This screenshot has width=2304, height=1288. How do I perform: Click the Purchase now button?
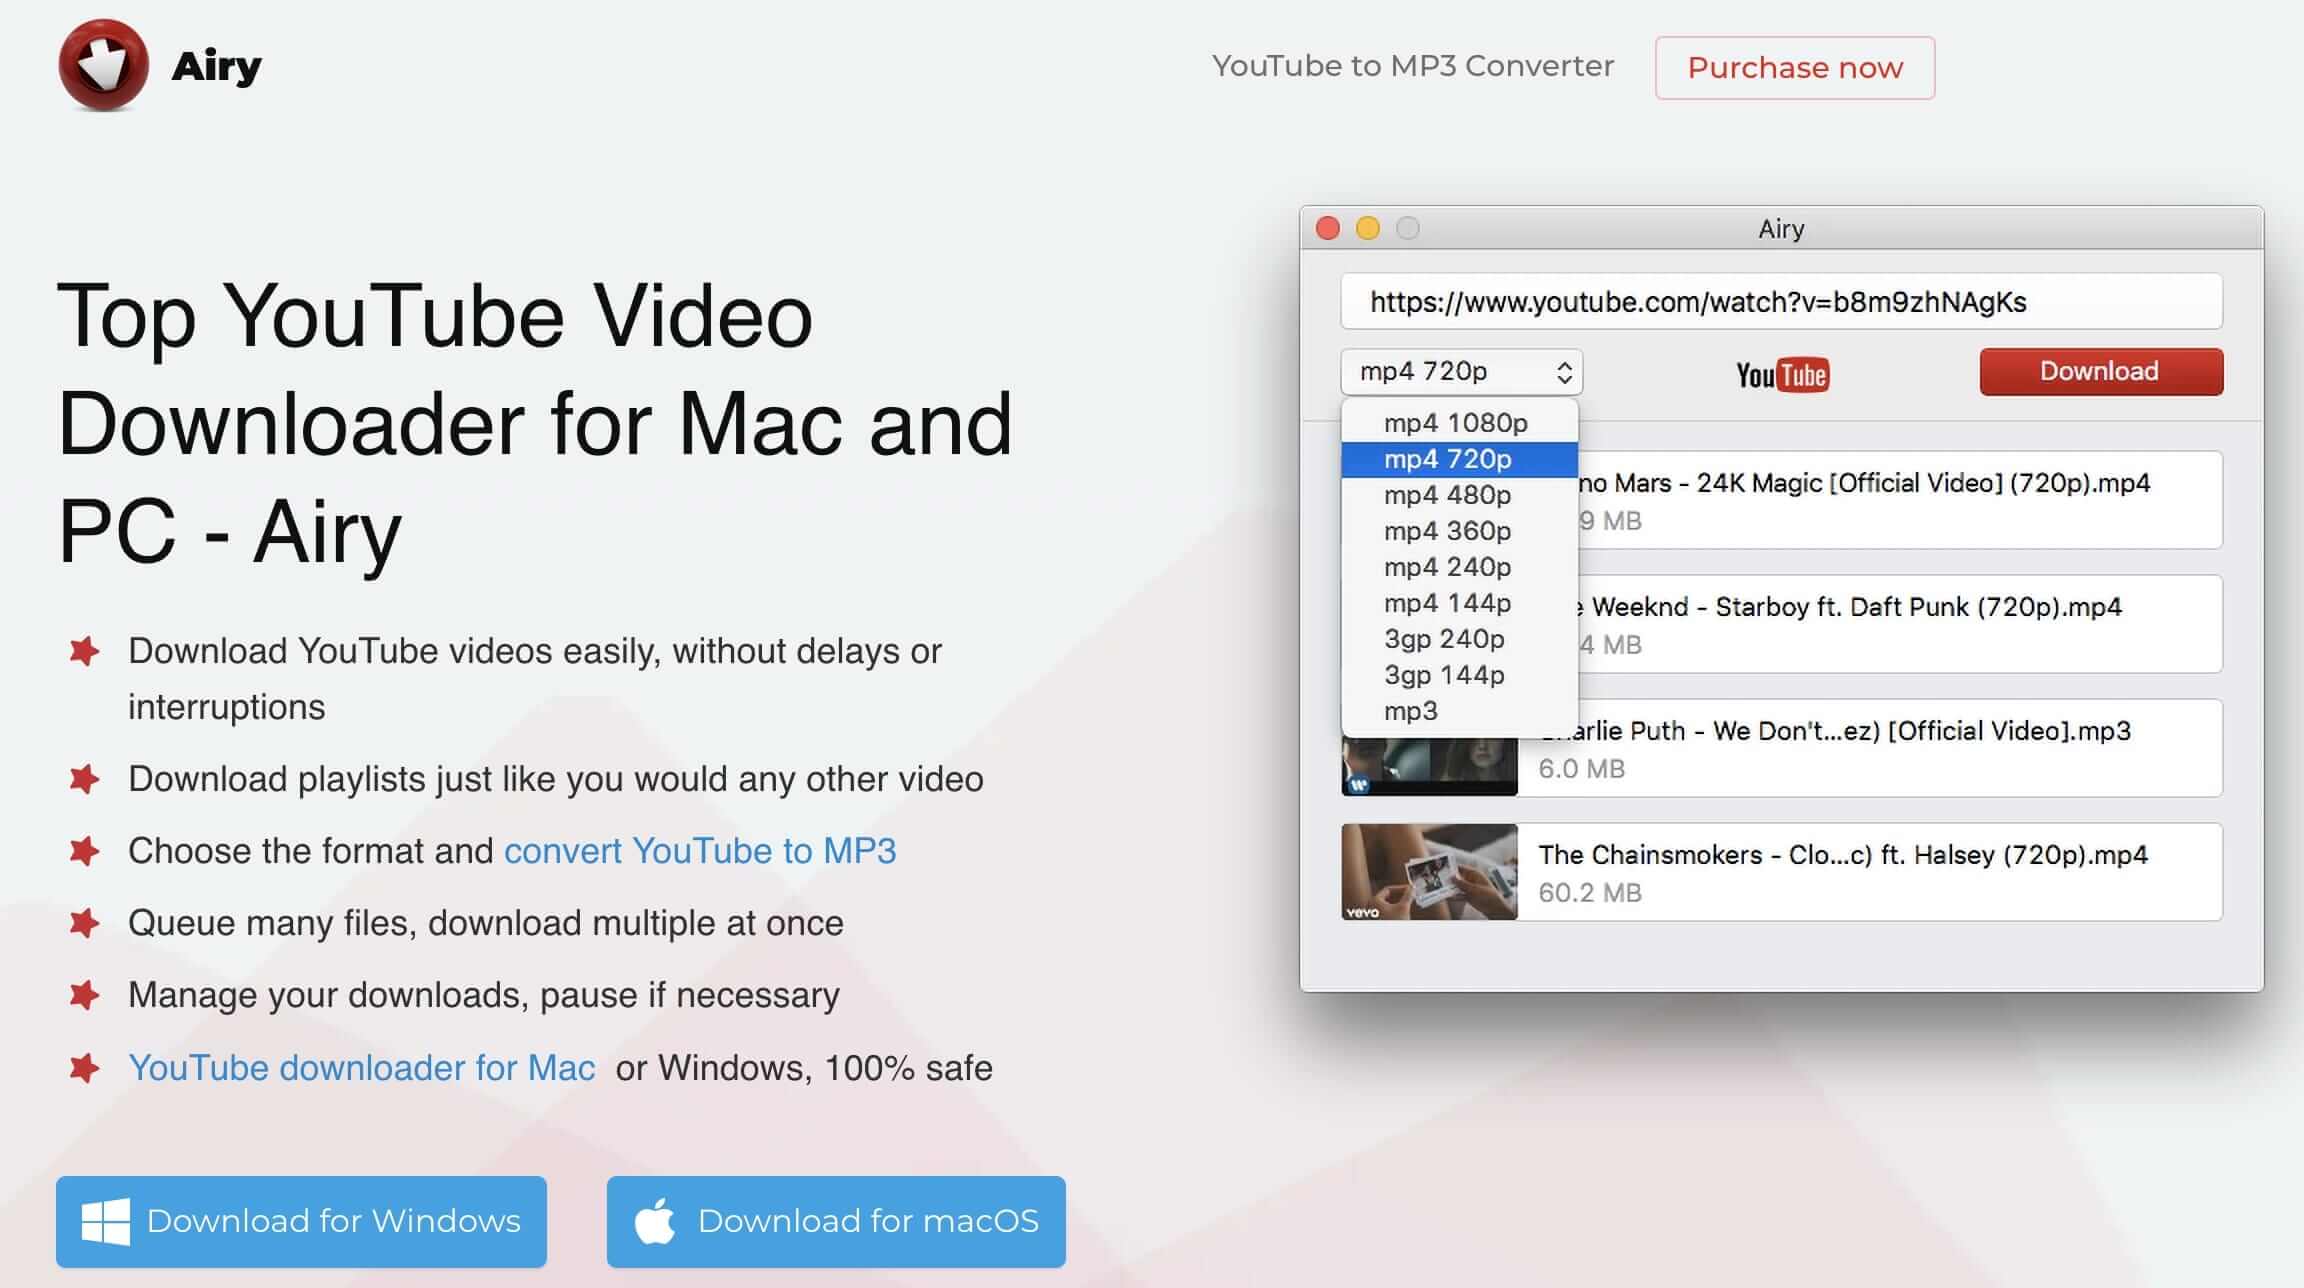(1794, 68)
